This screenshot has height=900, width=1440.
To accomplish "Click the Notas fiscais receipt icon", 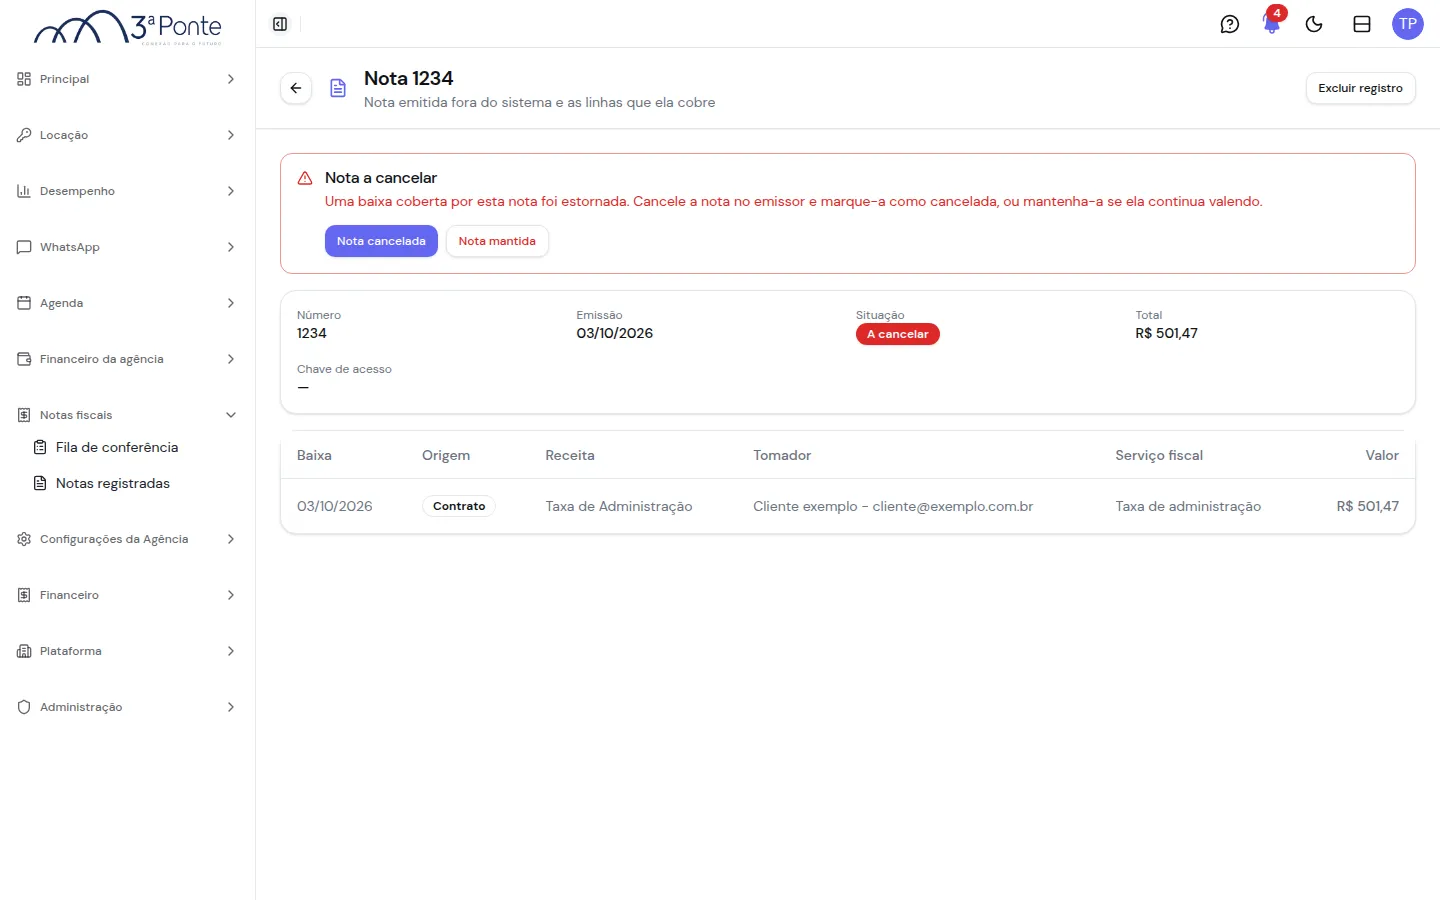I will coord(24,415).
